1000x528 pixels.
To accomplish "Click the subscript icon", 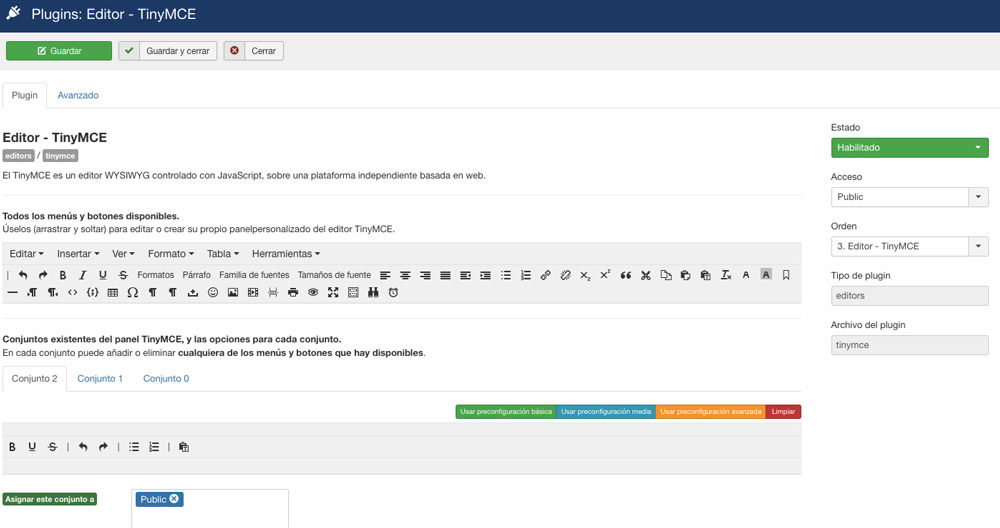I will click(585, 275).
